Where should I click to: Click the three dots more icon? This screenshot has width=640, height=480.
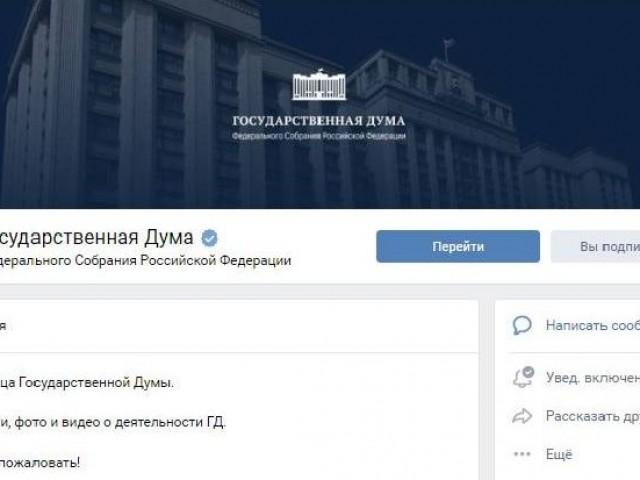[x=522, y=454]
